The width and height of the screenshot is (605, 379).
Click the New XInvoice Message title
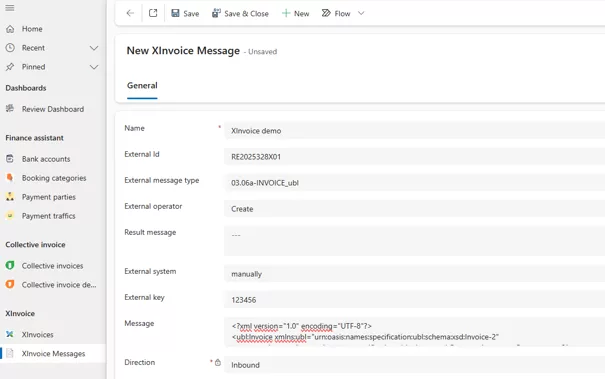[183, 51]
